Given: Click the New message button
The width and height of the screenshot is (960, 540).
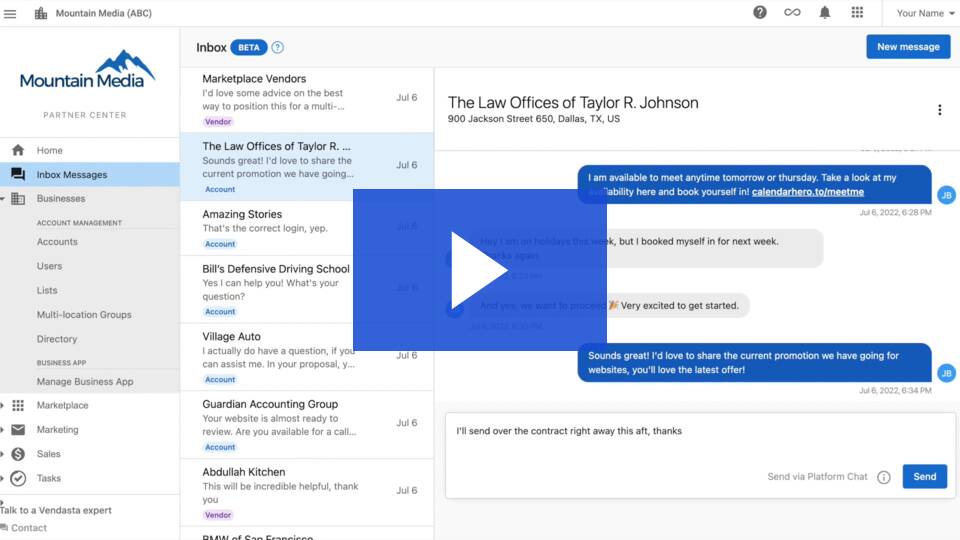Looking at the screenshot, I should tap(908, 47).
